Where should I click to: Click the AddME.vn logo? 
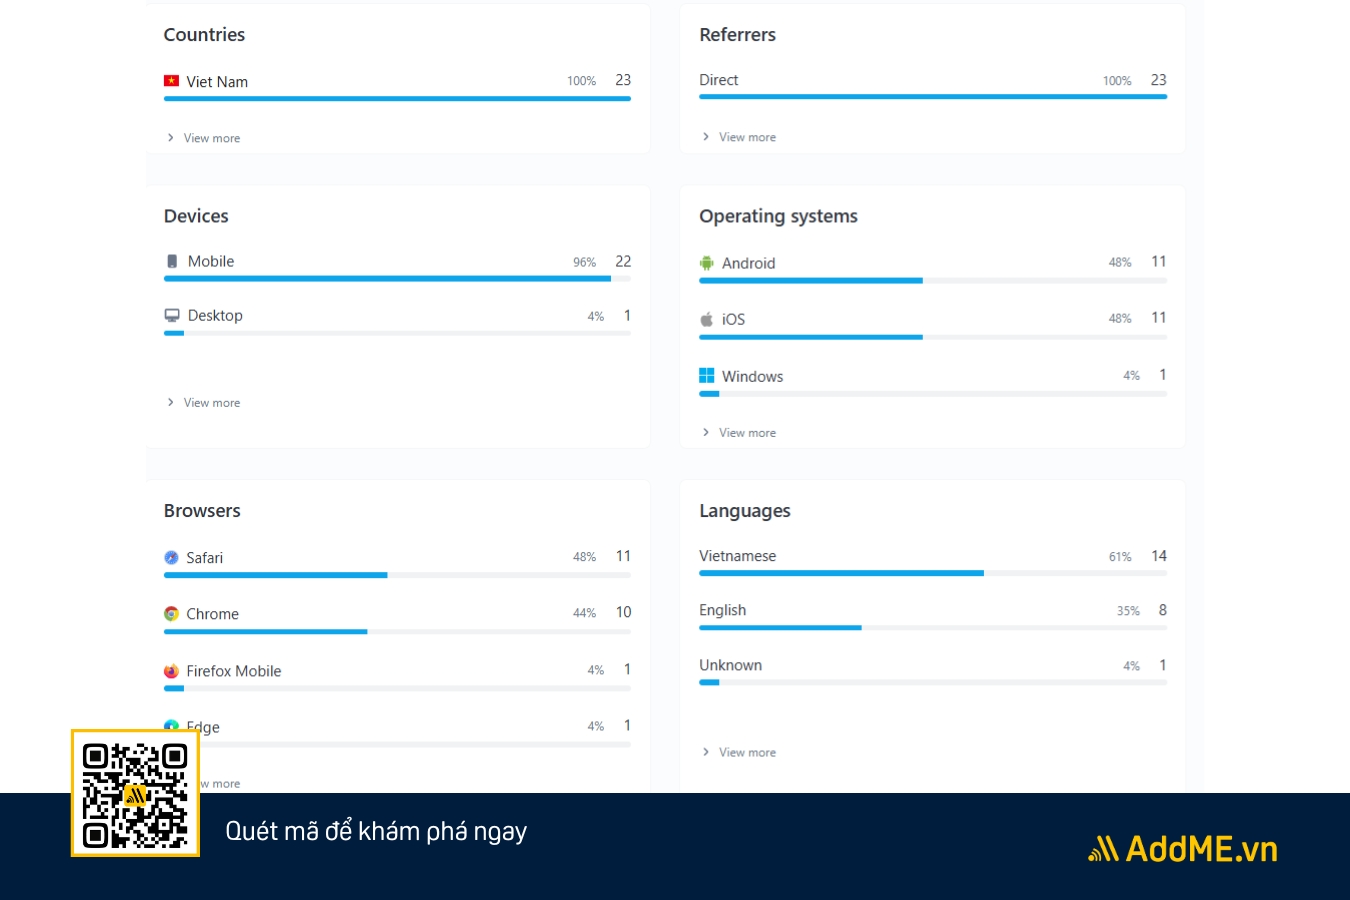(x=1183, y=849)
